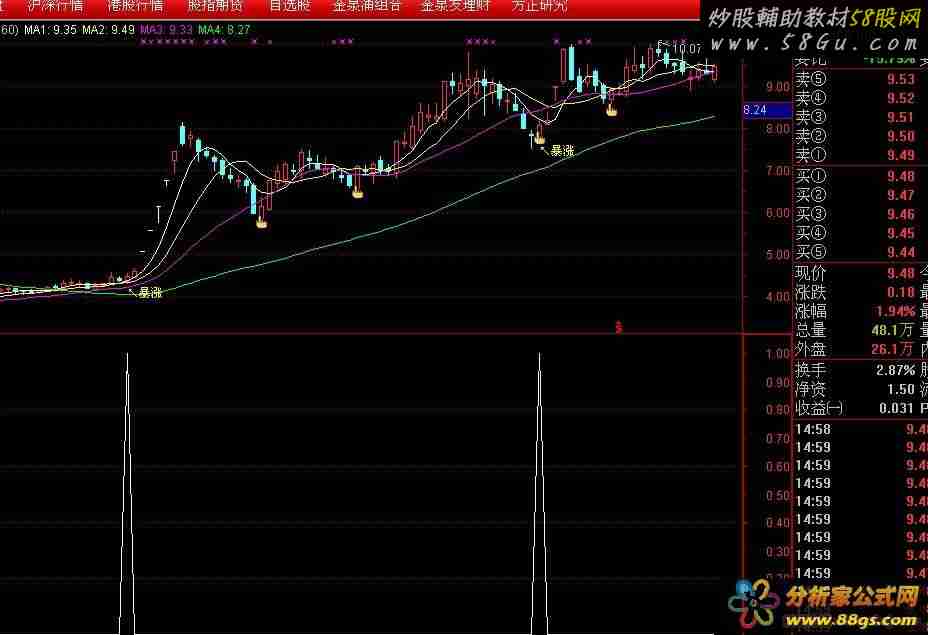The width and height of the screenshot is (928, 635).
Task: Click the 7.00 price axis label
Action: [778, 171]
